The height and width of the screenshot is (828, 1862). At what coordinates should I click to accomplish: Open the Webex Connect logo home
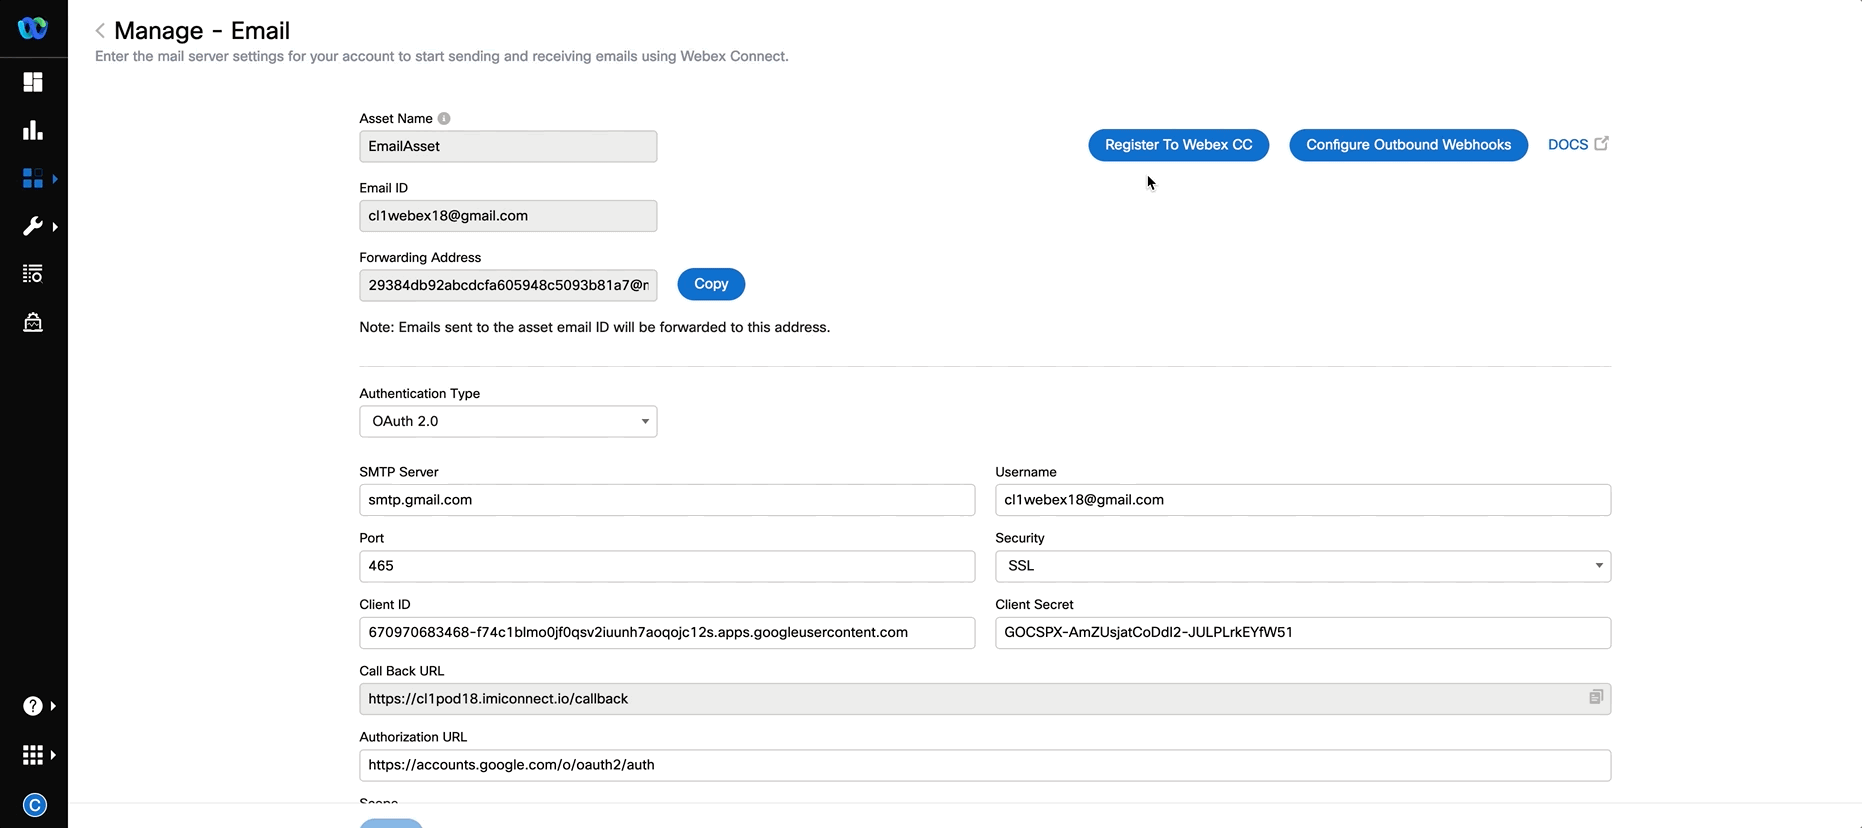pyautogui.click(x=33, y=28)
